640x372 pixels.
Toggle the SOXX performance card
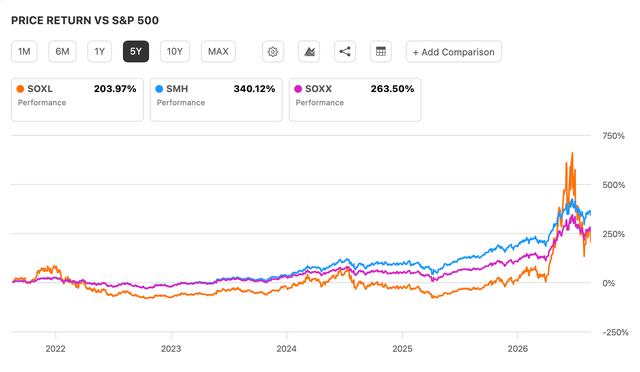(355, 100)
